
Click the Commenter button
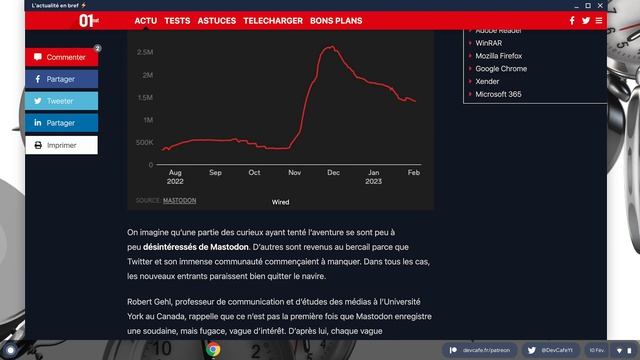62,57
